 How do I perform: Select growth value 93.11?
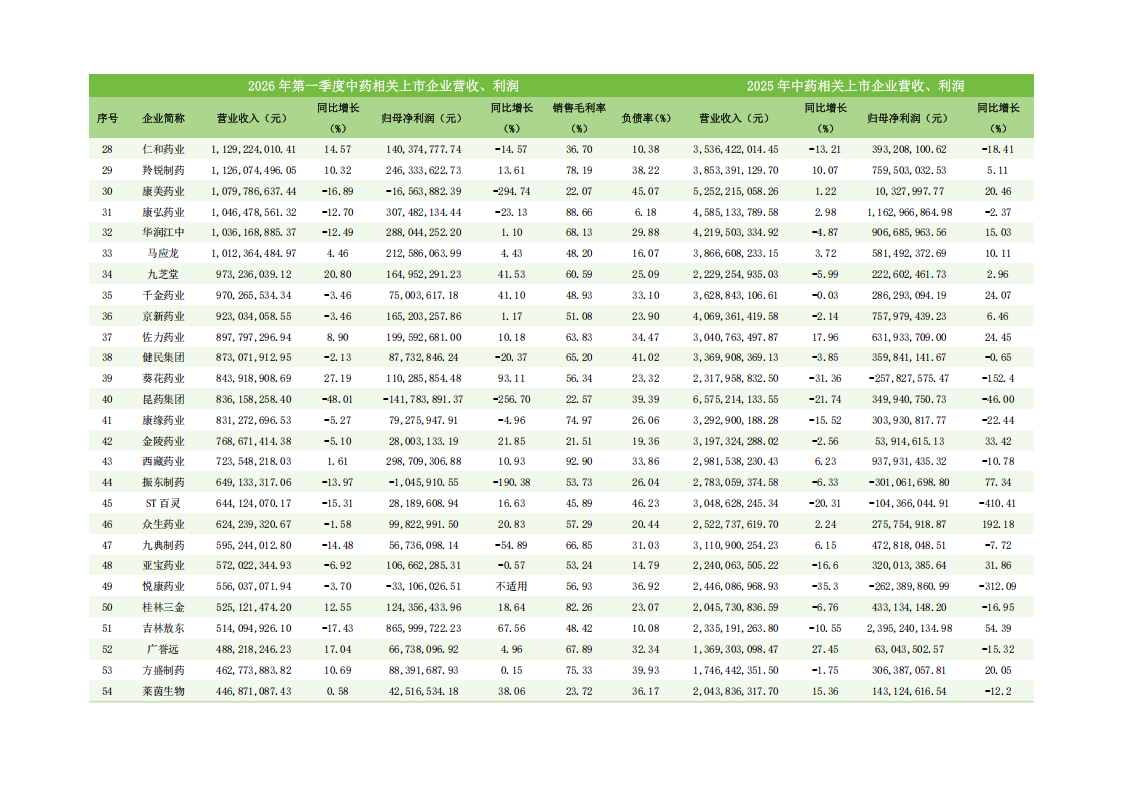click(x=511, y=378)
